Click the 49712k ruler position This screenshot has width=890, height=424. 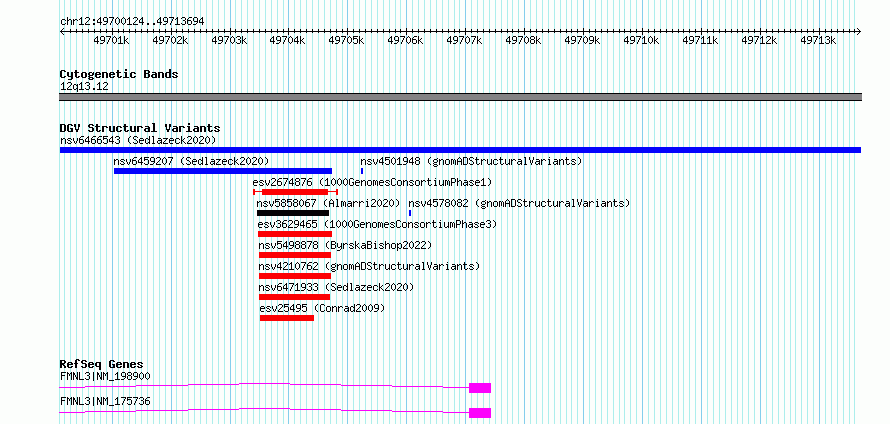(x=759, y=41)
